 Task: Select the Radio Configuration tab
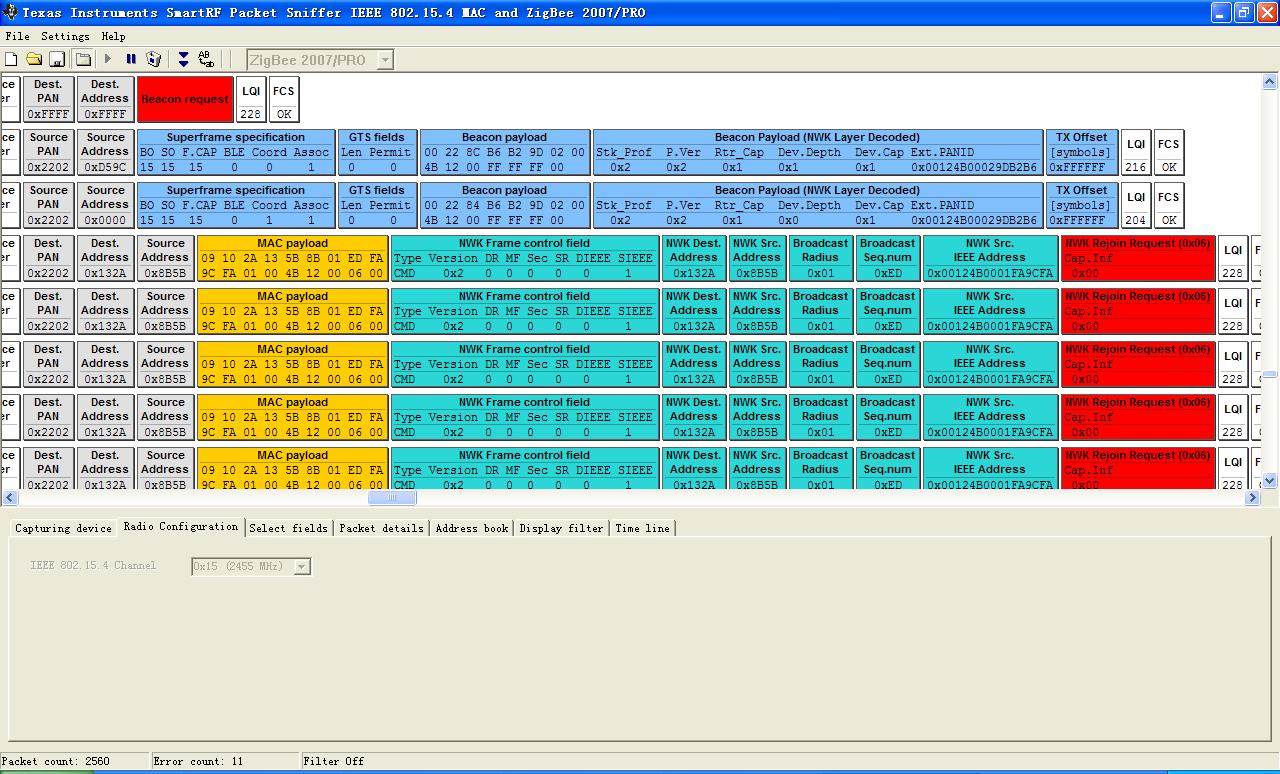(x=181, y=526)
